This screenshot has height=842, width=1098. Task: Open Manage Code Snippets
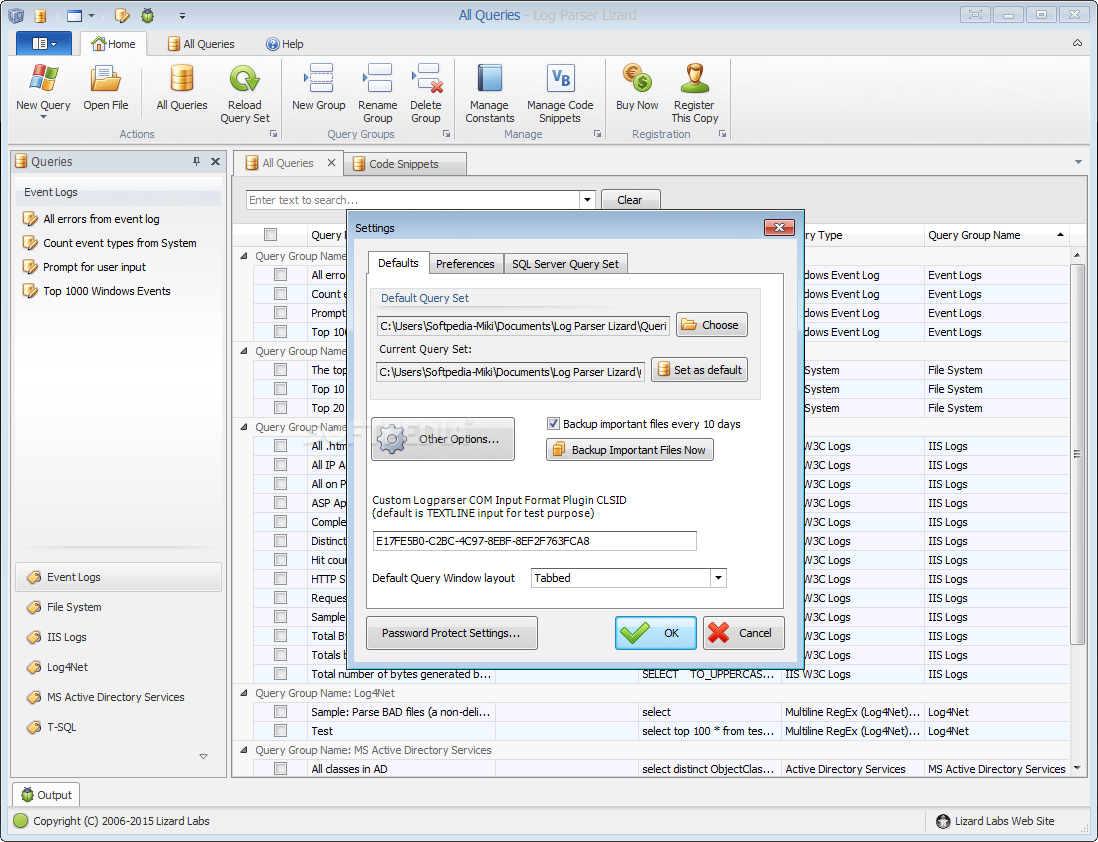click(x=560, y=94)
